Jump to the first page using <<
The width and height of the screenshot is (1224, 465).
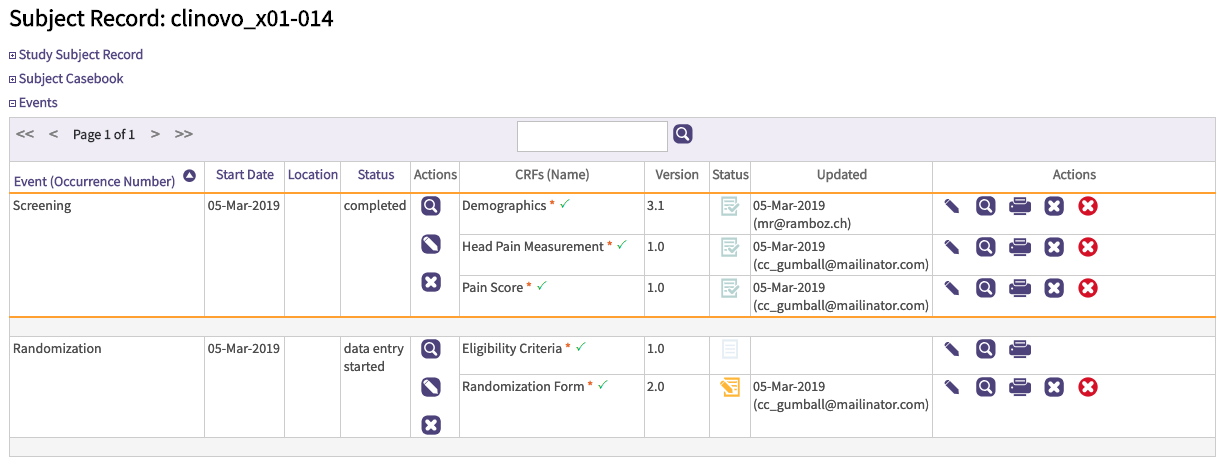coord(25,134)
